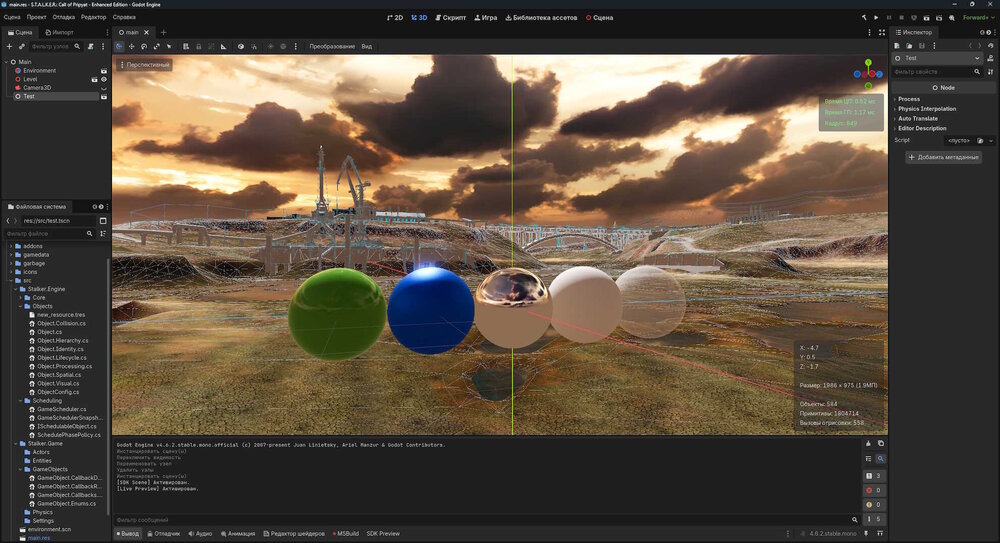Open the Перспективный viewport menu

[144, 65]
